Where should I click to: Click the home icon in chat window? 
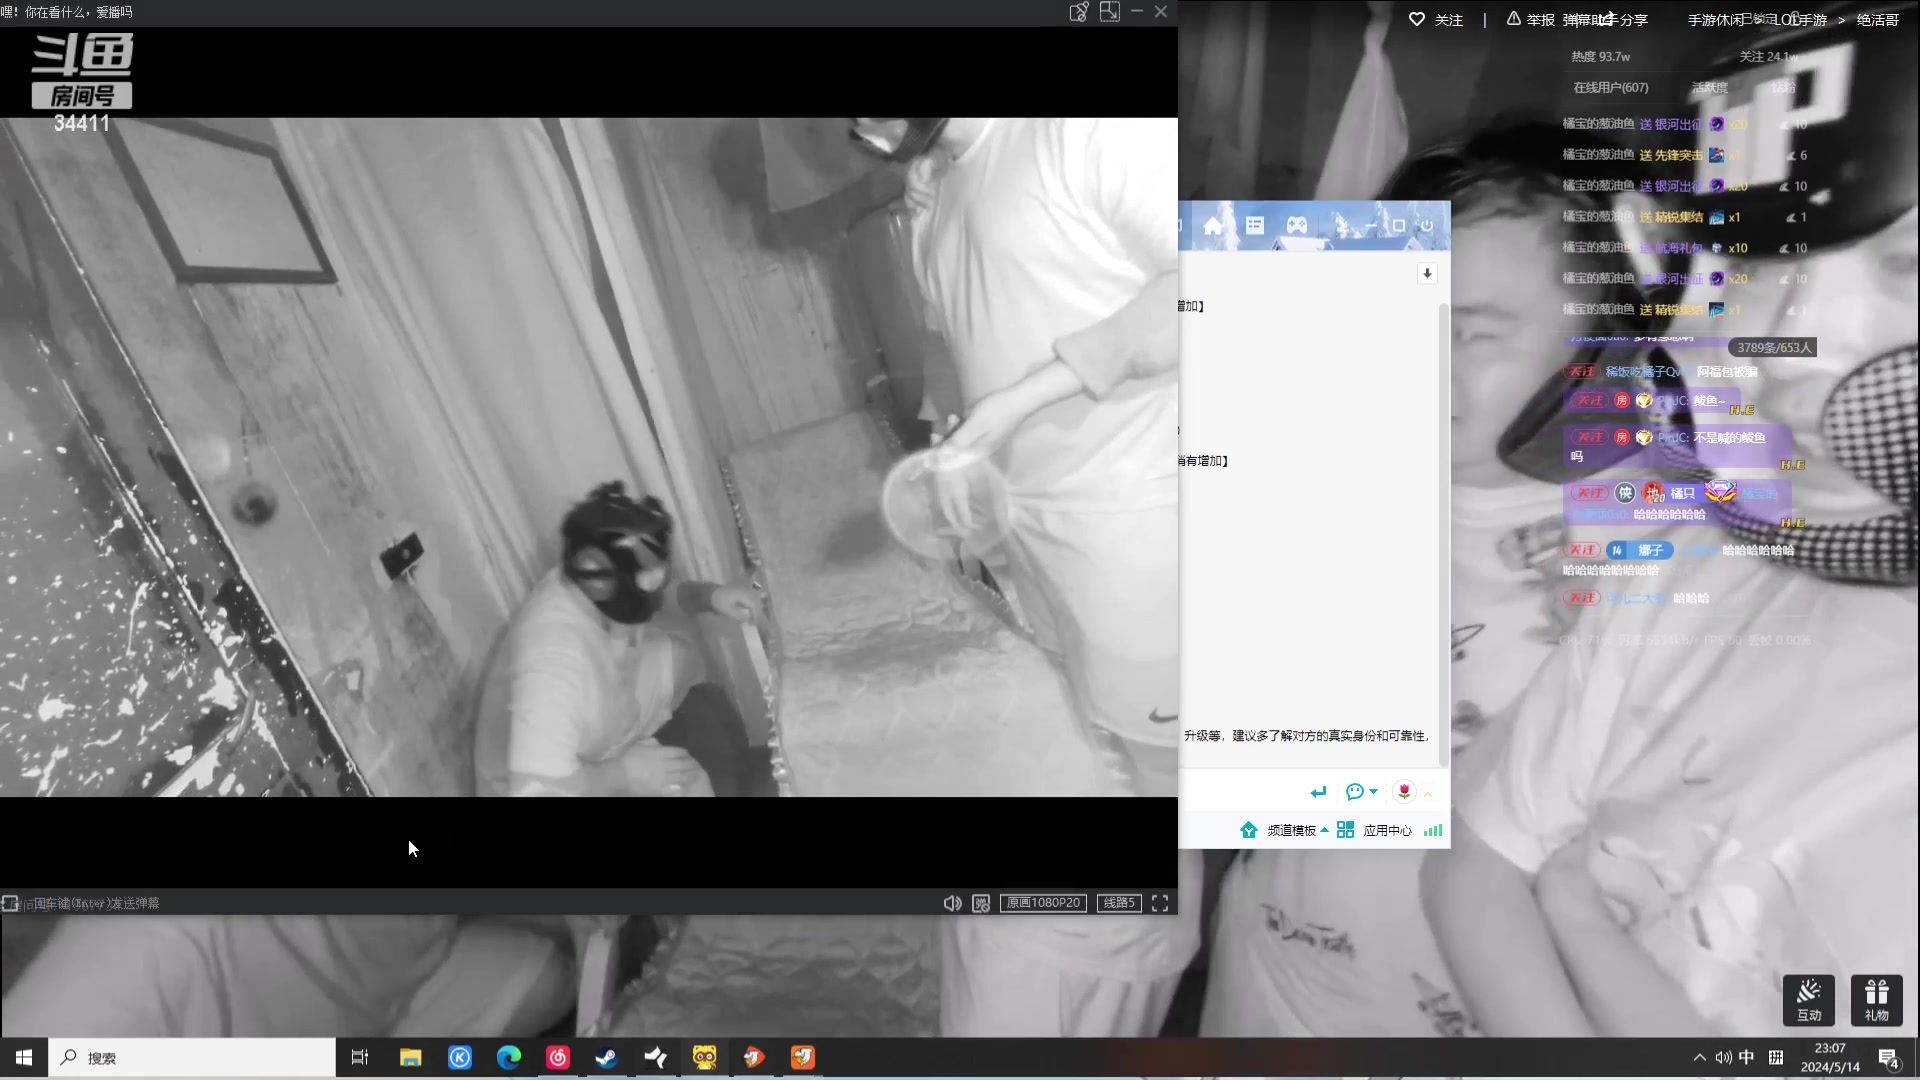1213,226
